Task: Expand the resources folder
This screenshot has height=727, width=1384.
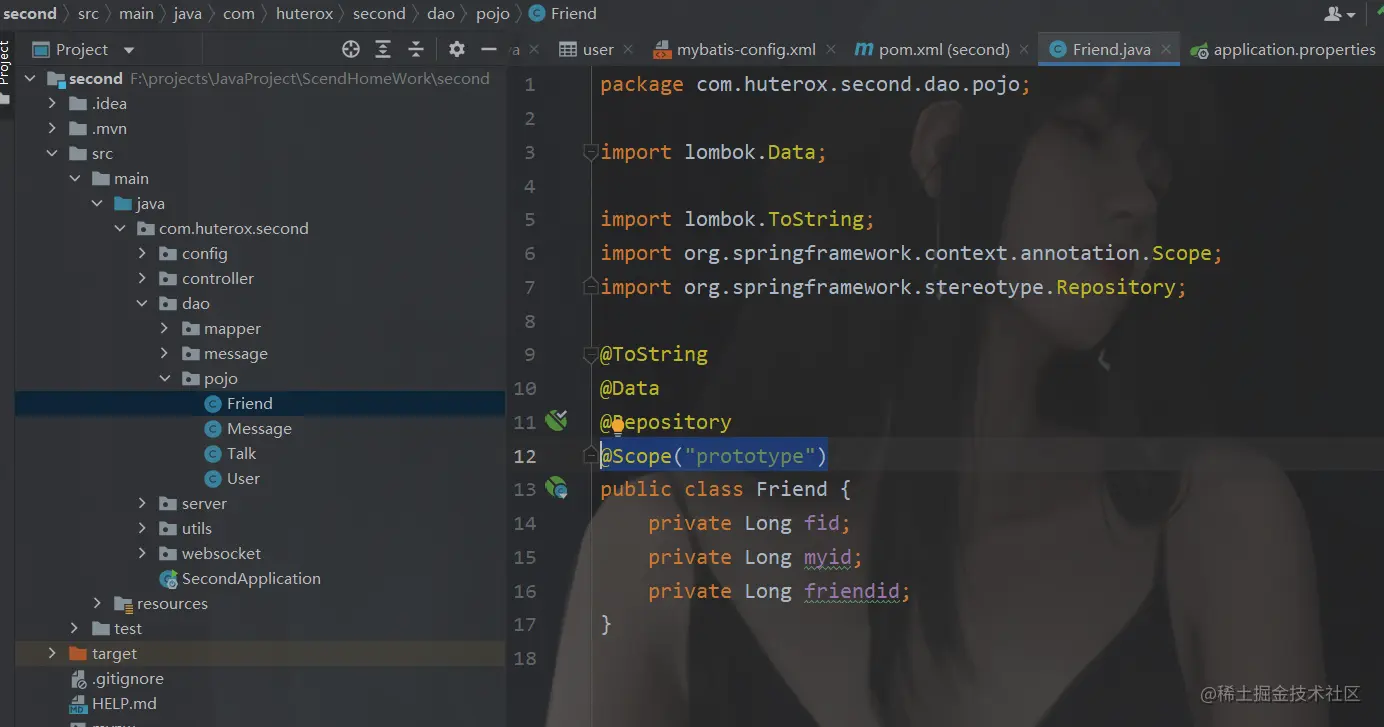Action: tap(97, 604)
